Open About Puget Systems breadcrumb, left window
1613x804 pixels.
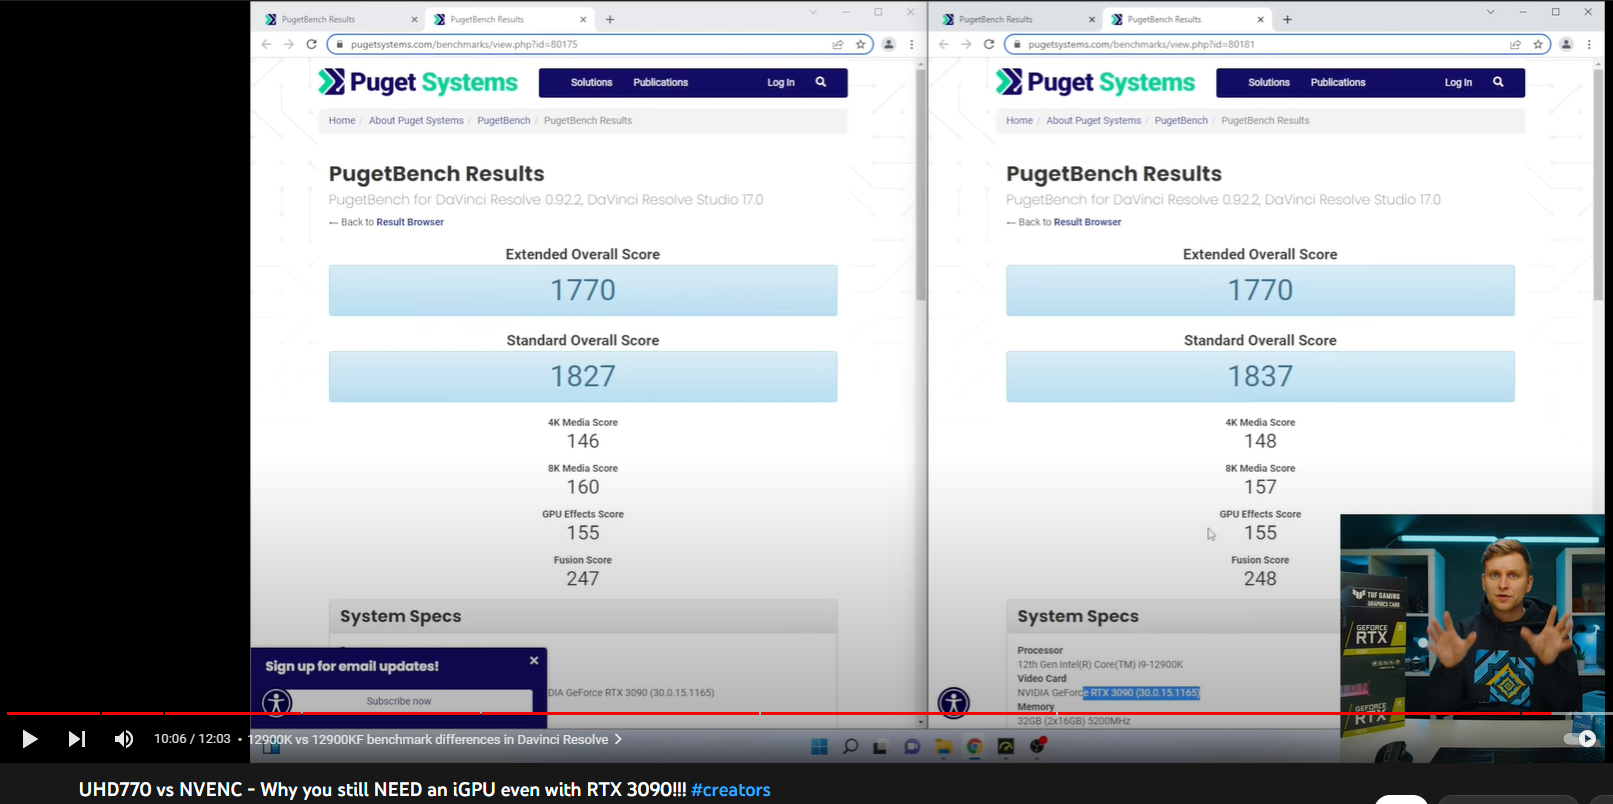[416, 120]
